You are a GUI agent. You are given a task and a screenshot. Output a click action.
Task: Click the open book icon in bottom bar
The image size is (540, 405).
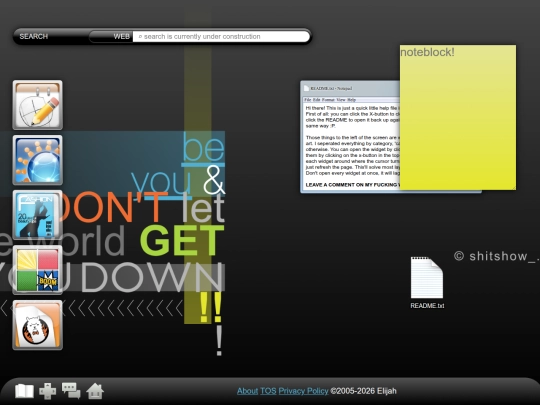24,391
